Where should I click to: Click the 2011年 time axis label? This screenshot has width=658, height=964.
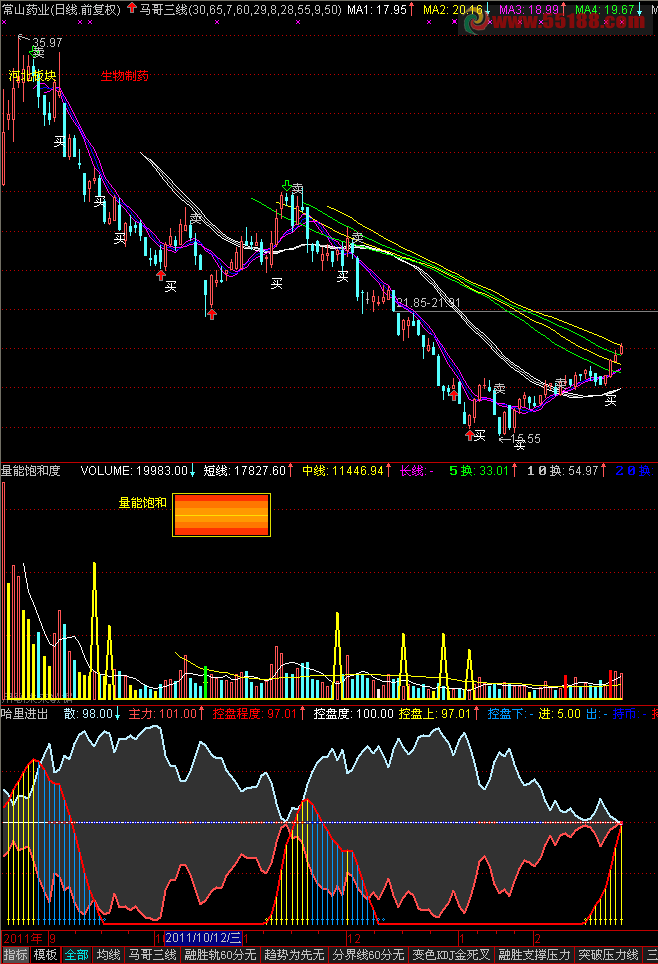pyautogui.click(x=23, y=938)
